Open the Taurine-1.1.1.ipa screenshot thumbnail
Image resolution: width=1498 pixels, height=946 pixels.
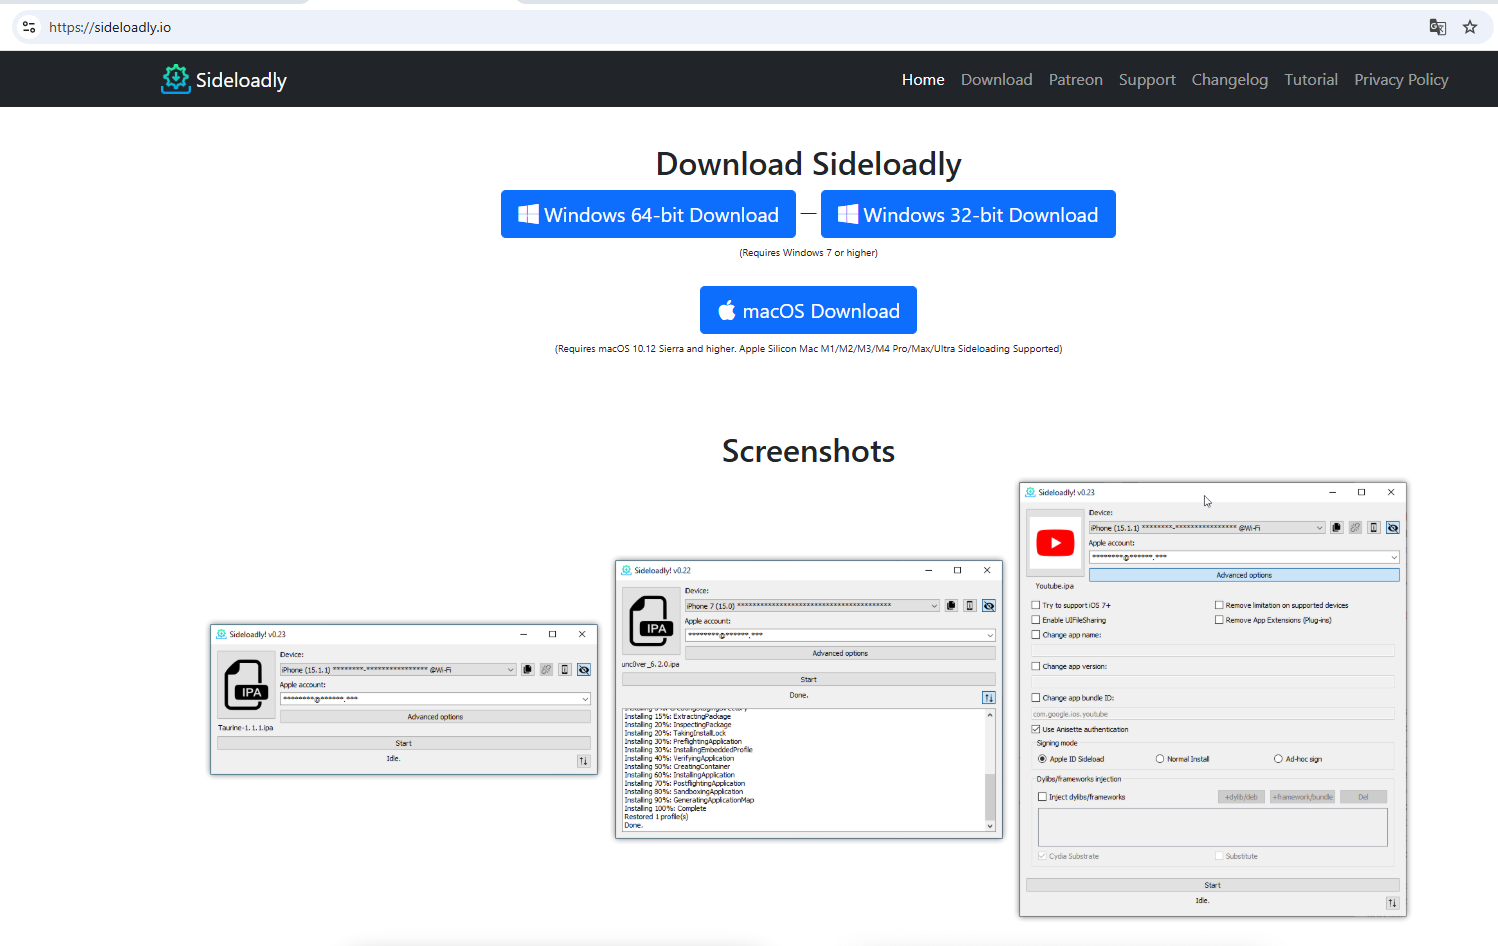[404, 699]
